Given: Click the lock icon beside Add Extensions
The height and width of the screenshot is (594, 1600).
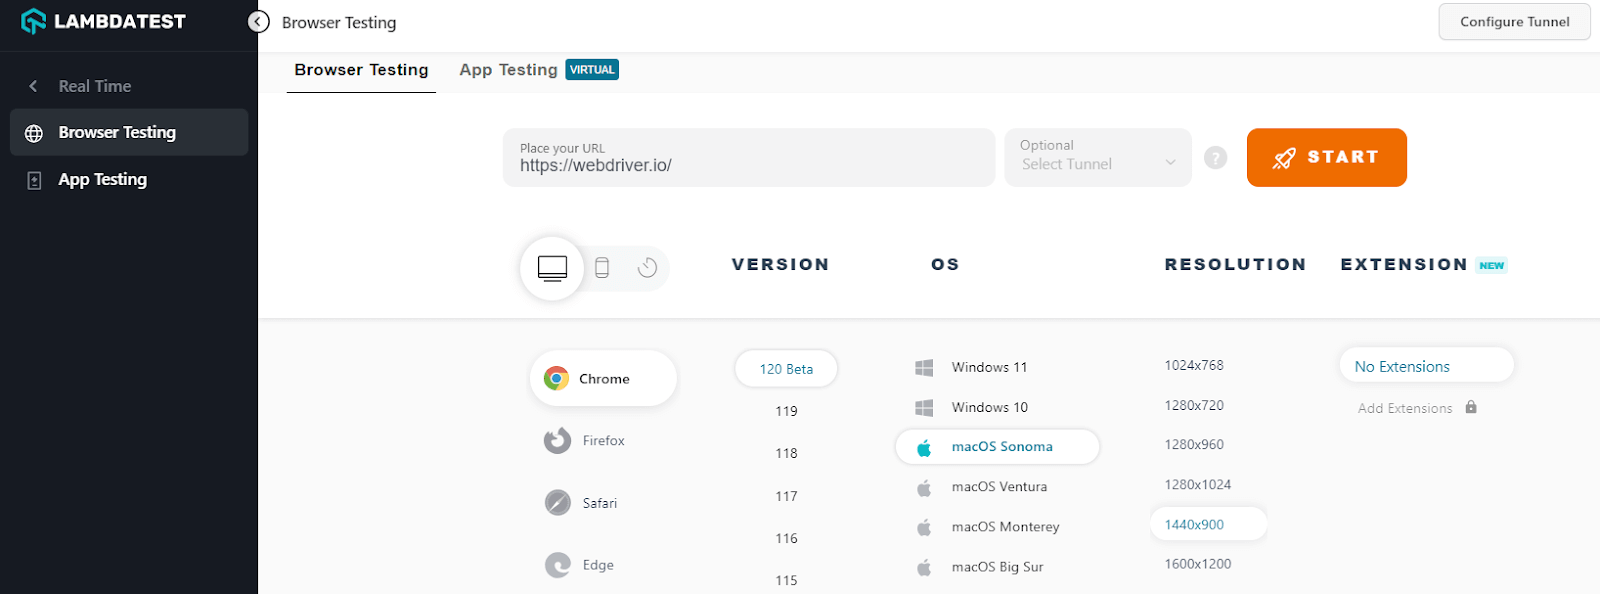Looking at the screenshot, I should click(1471, 407).
